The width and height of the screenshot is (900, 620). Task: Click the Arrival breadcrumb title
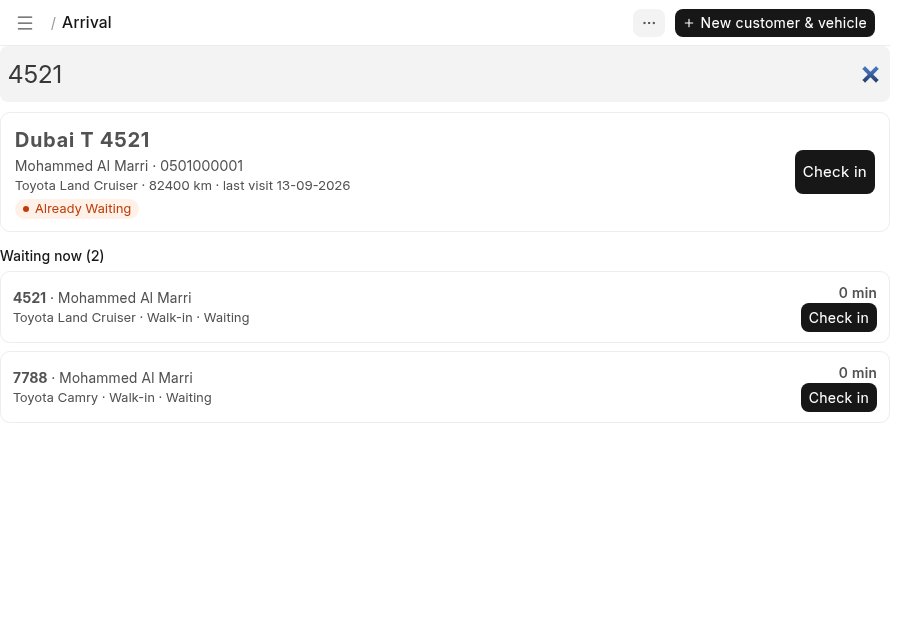coord(87,22)
